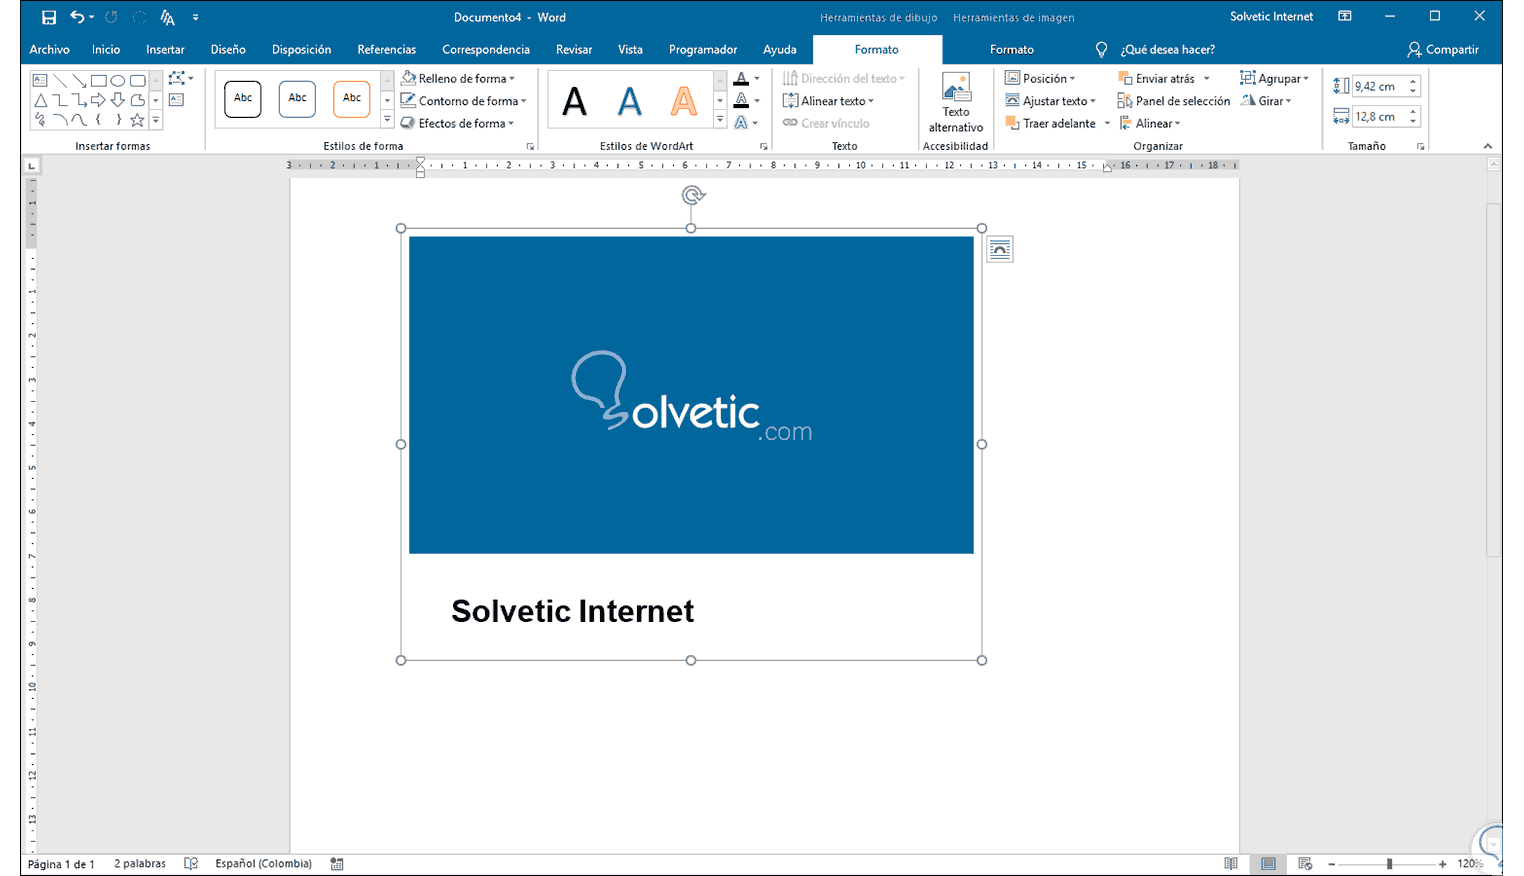
Task: Apply the black WordArt style
Action: (x=575, y=101)
